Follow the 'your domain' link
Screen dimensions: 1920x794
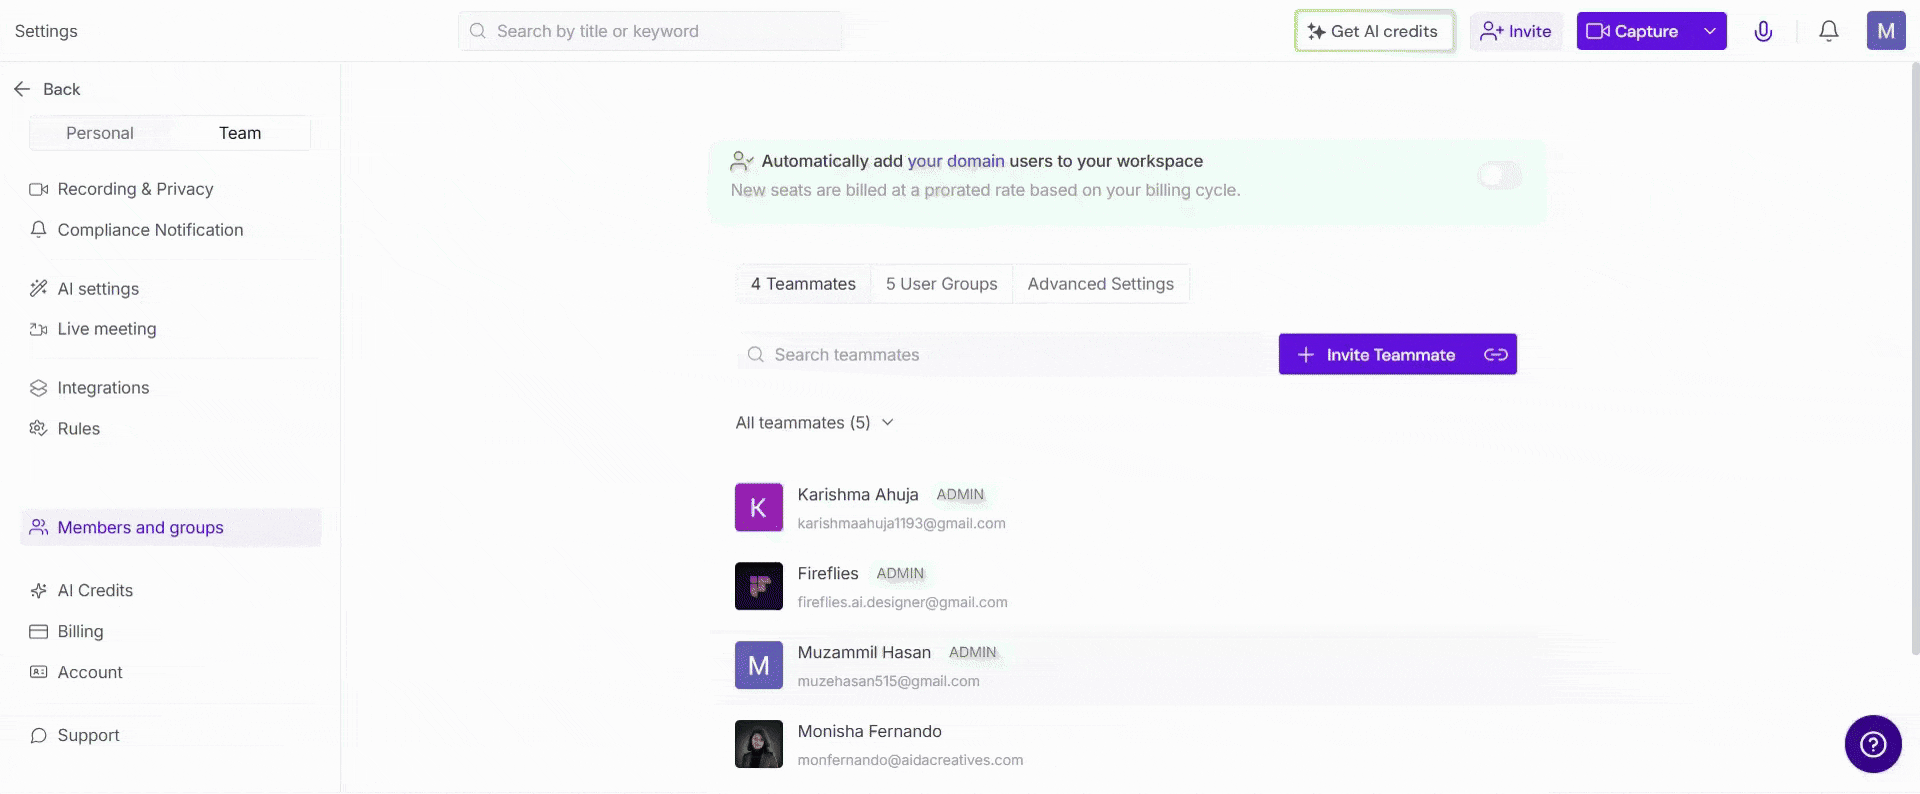[x=956, y=161]
